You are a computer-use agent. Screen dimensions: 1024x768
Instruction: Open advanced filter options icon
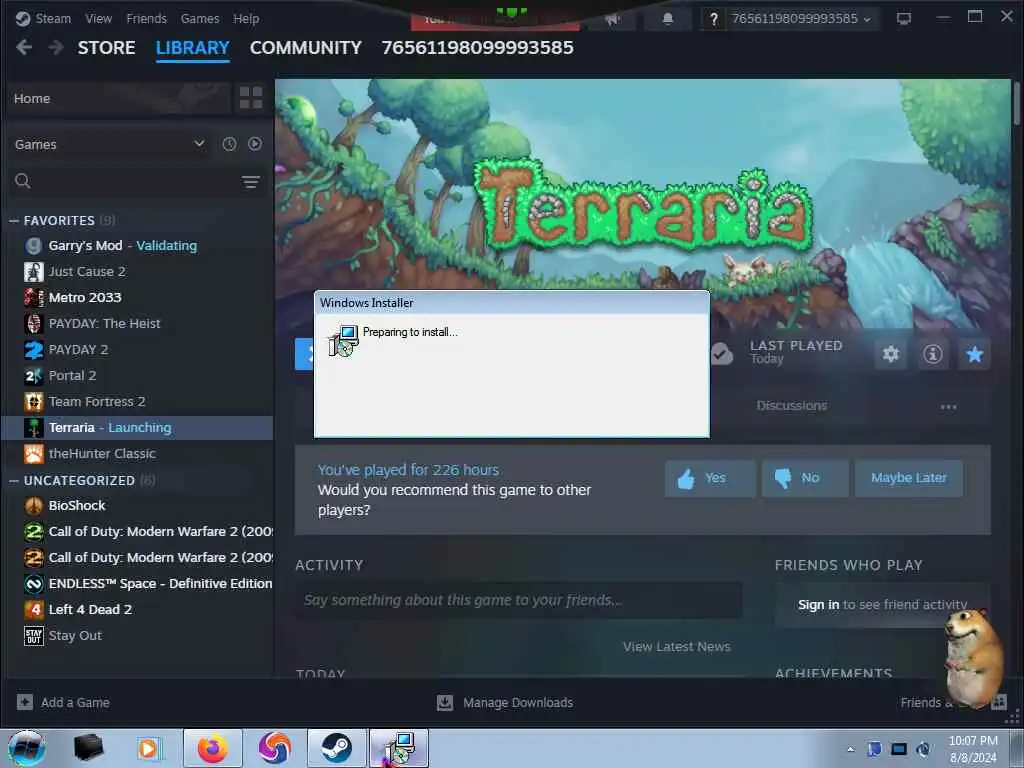(x=251, y=182)
